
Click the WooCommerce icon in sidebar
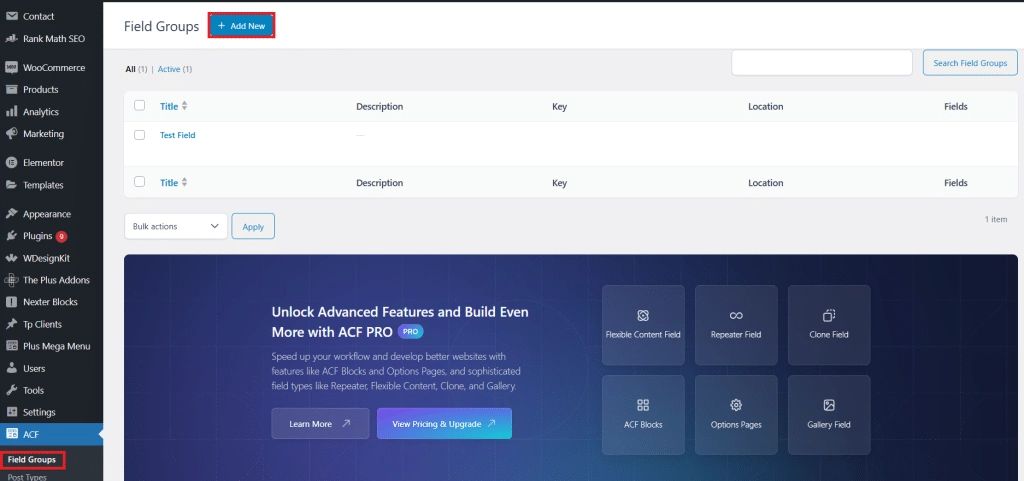[x=11, y=68]
